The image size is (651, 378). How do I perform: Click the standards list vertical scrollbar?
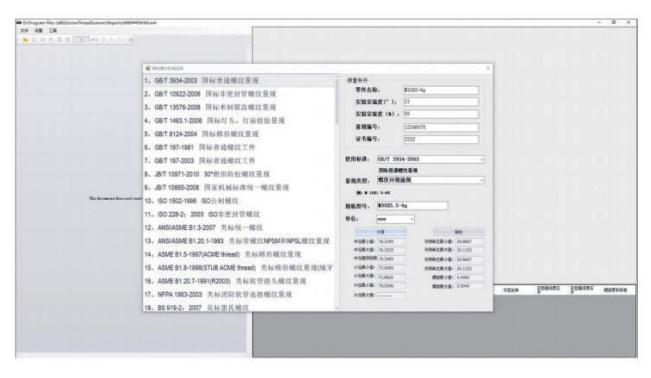(337, 191)
